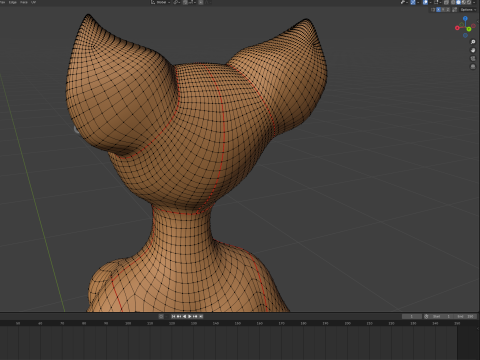This screenshot has width=480, height=360.
Task: Jump to the end frame
Action: tap(201, 316)
